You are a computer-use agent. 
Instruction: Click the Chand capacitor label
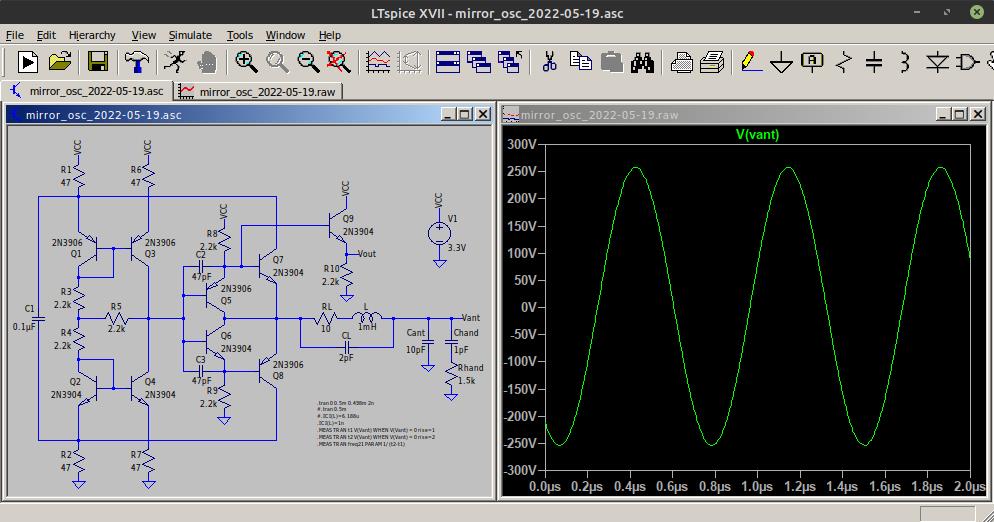pos(466,332)
